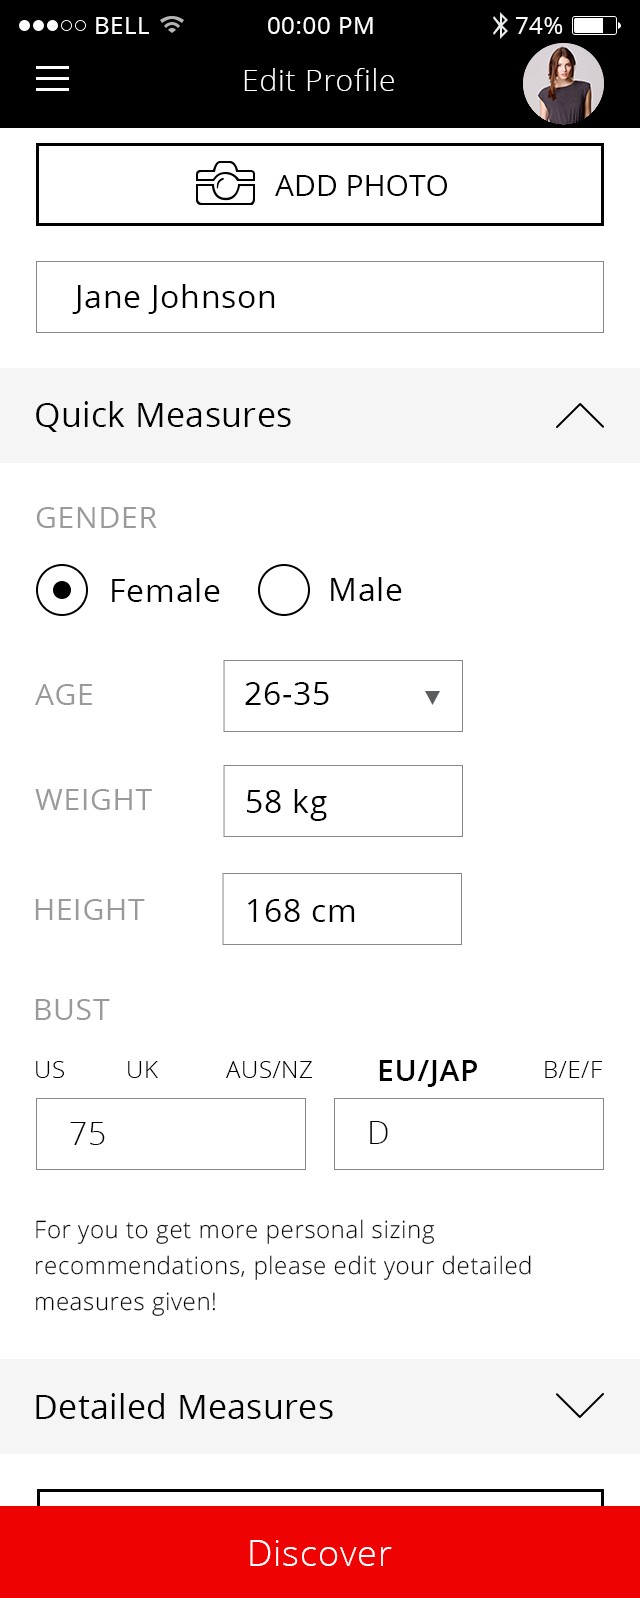Tap the Wi-Fi signal icon
The height and width of the screenshot is (1598, 640).
[x=172, y=24]
